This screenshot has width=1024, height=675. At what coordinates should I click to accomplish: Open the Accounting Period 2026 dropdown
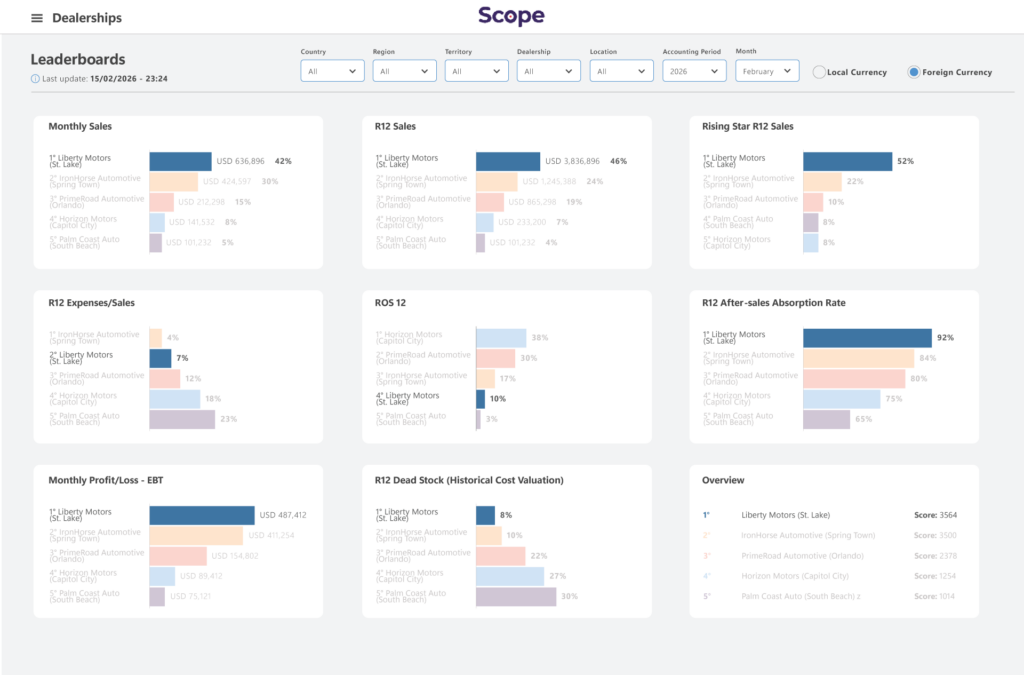click(x=694, y=71)
